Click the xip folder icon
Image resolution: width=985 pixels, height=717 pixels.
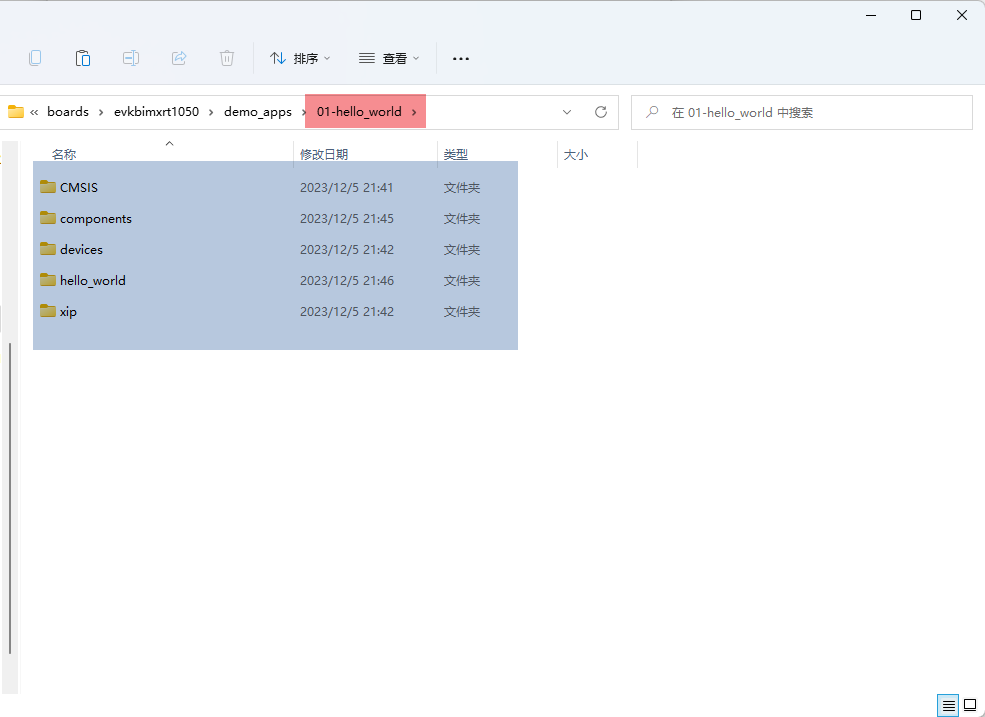point(48,310)
